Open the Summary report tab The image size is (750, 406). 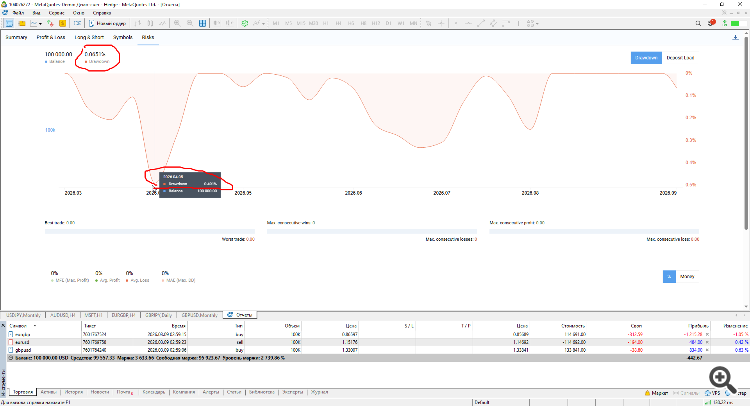pos(16,37)
